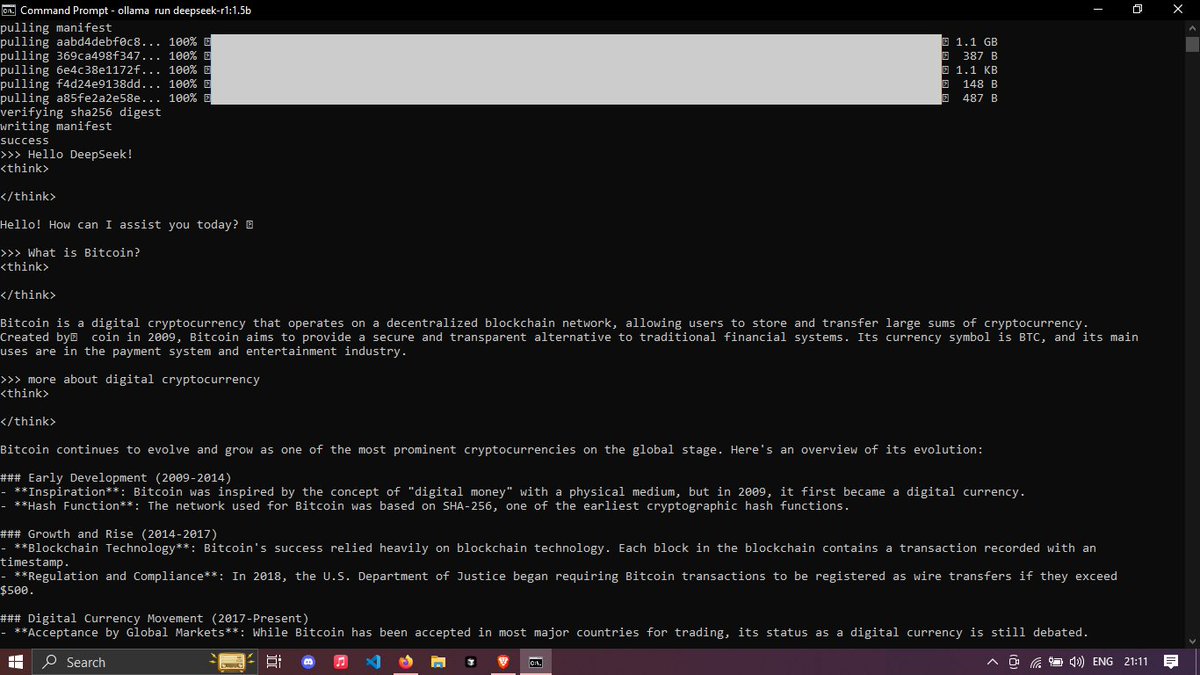Show hidden system tray icons
The image size is (1200, 675).
coord(992,662)
